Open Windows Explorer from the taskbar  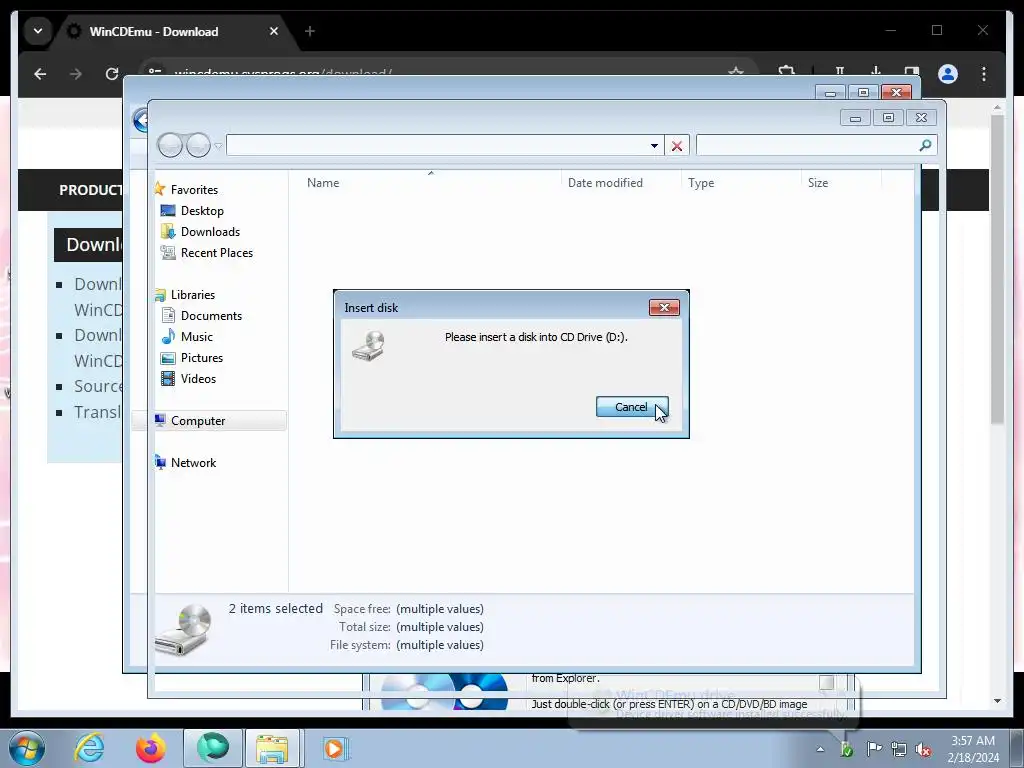point(272,748)
